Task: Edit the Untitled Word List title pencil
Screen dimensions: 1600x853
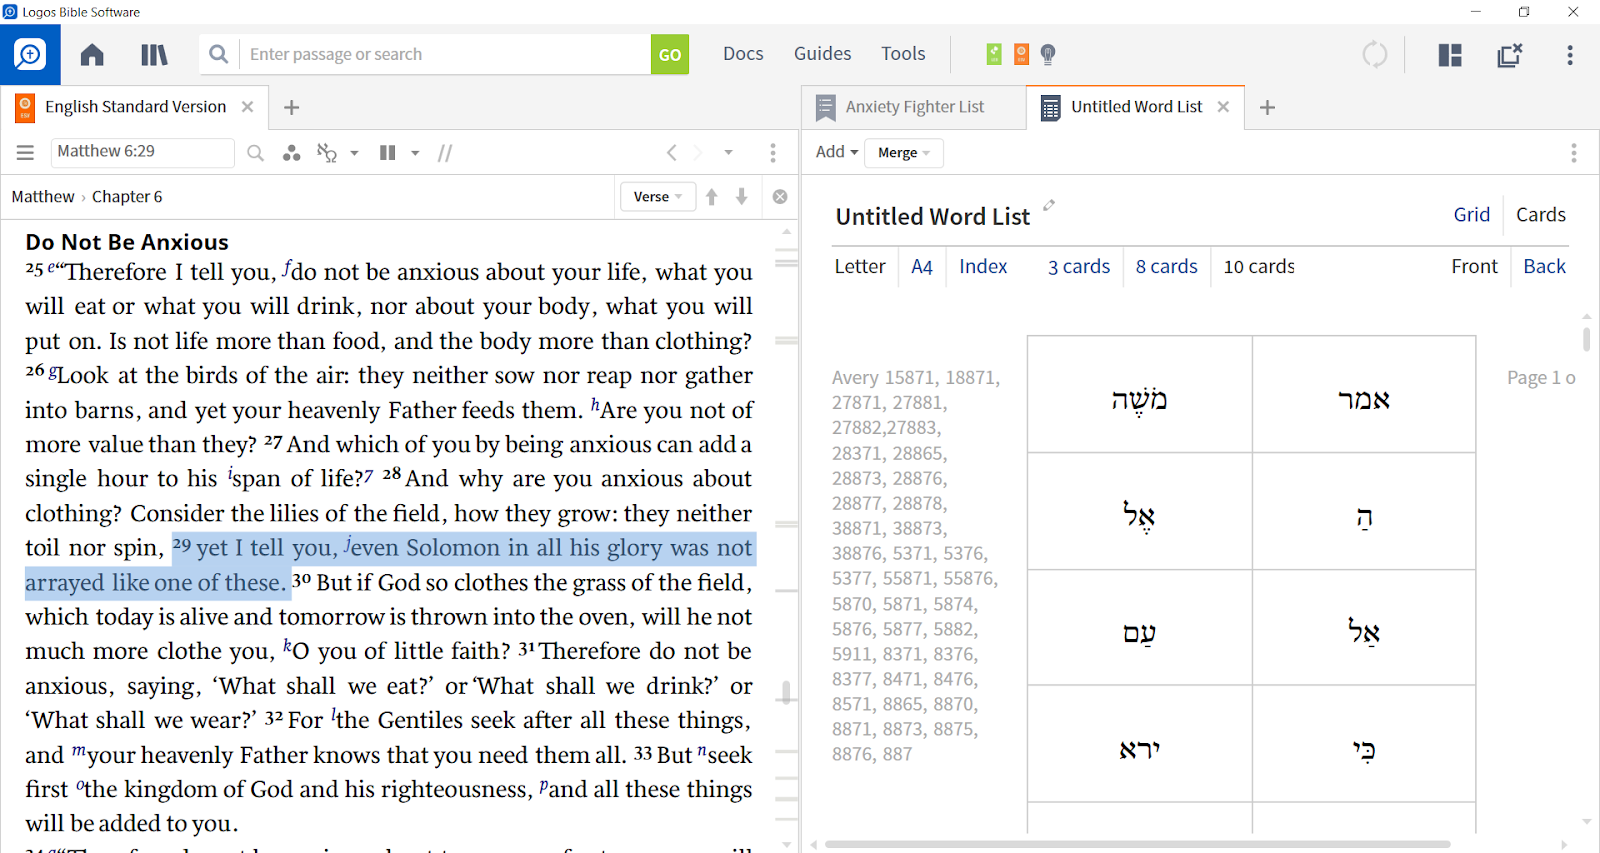Action: [x=1049, y=205]
